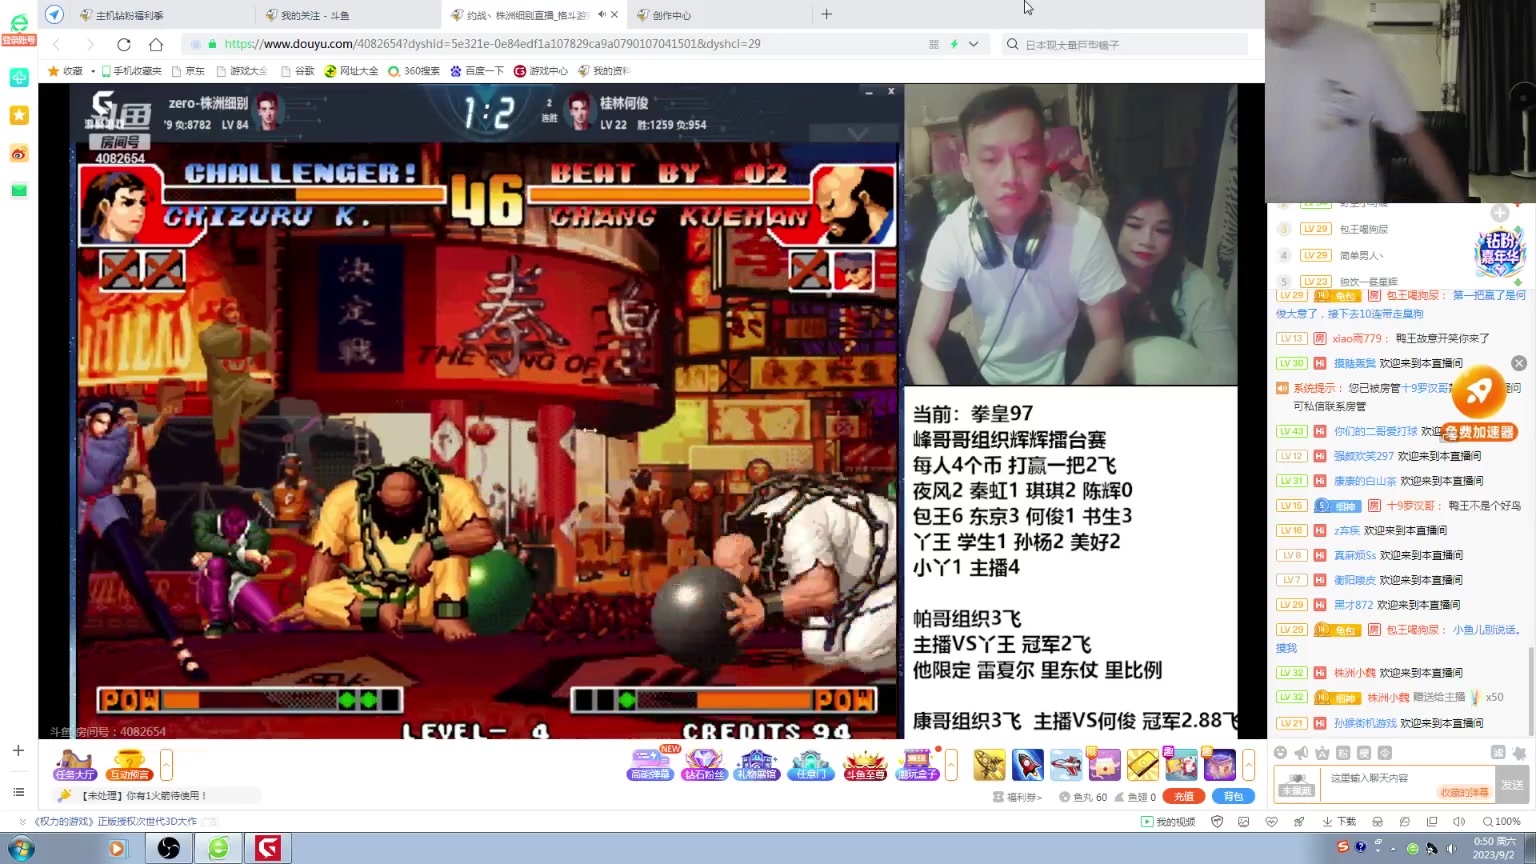Open the 收藏 bookmarks dropdown arrow

click(93, 71)
